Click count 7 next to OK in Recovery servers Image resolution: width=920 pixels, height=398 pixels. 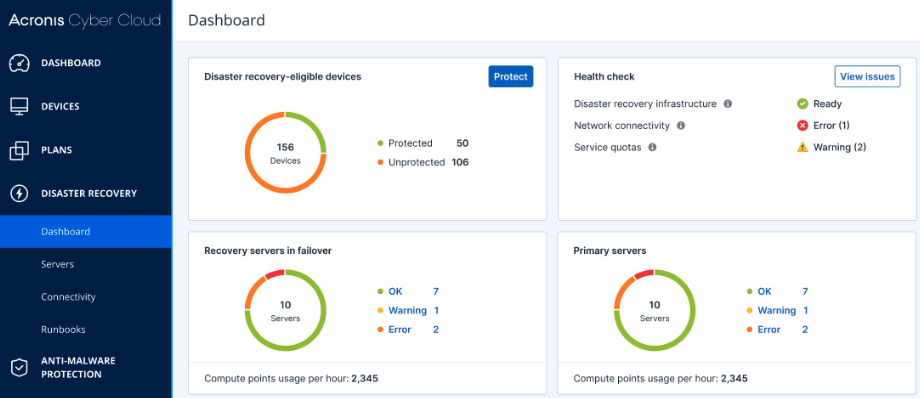[436, 291]
